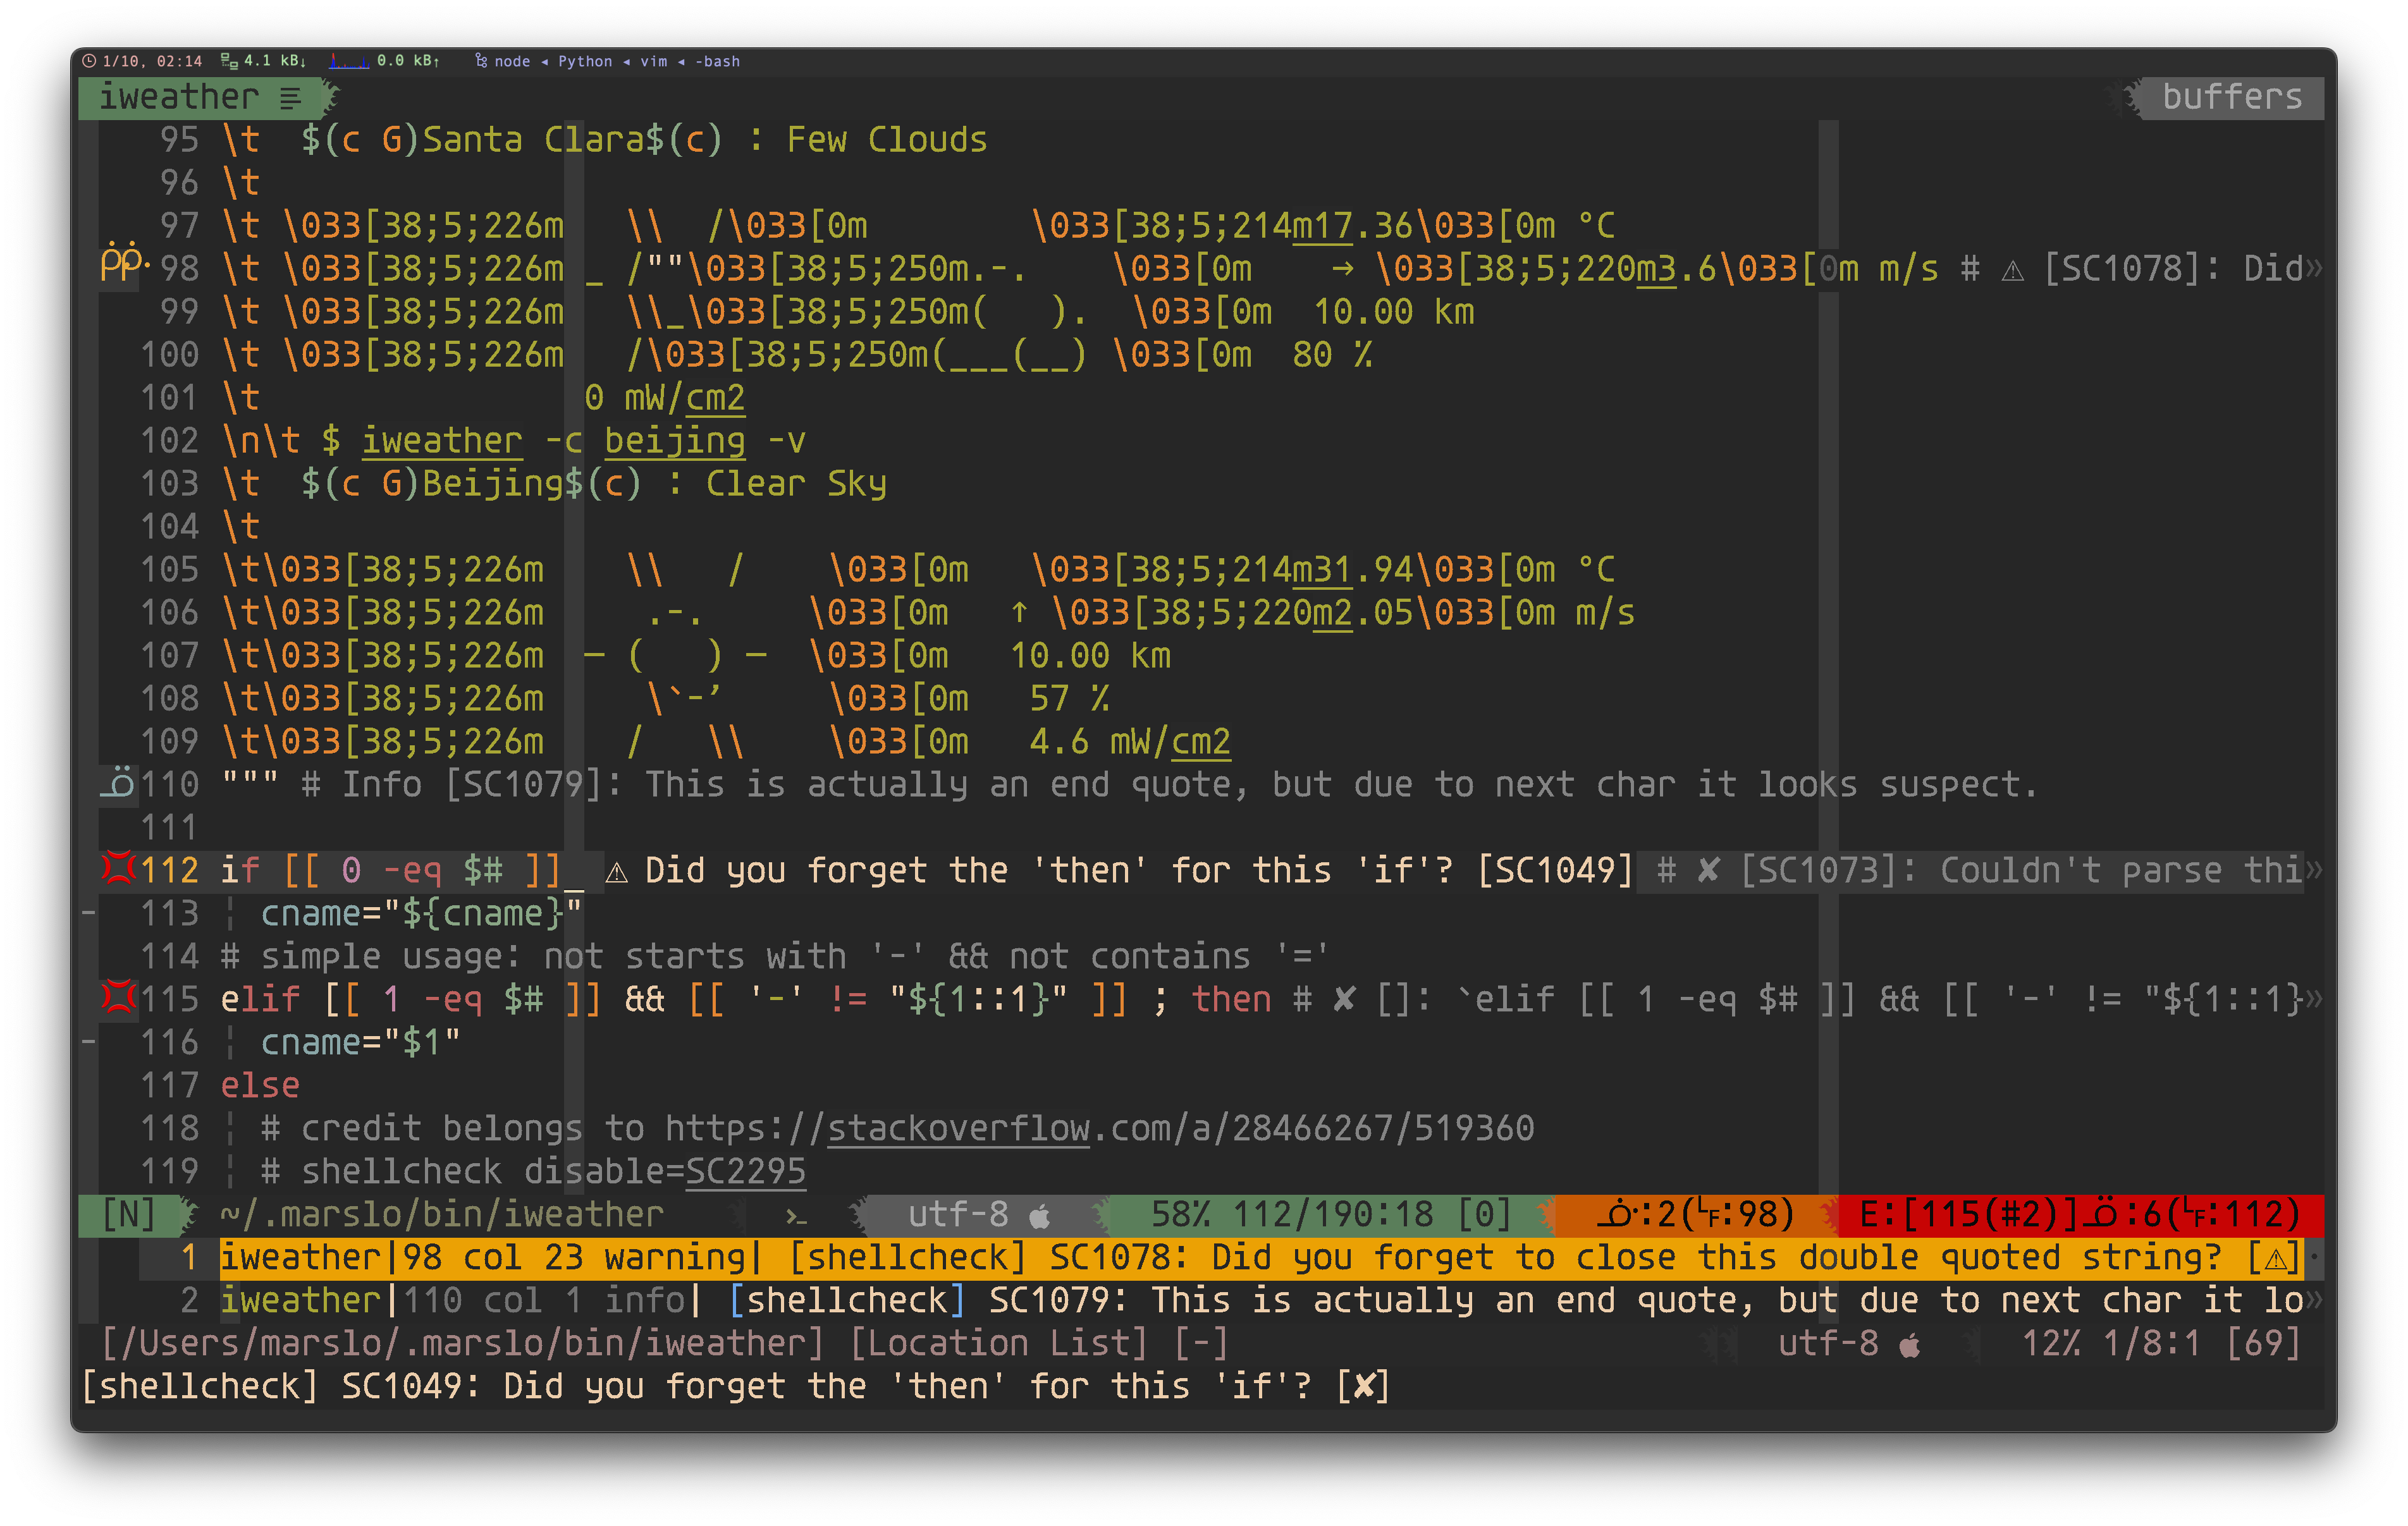The width and height of the screenshot is (2408, 1526).
Task: Click the Apple icon in the Location List statusline
Action: click(x=1910, y=1345)
